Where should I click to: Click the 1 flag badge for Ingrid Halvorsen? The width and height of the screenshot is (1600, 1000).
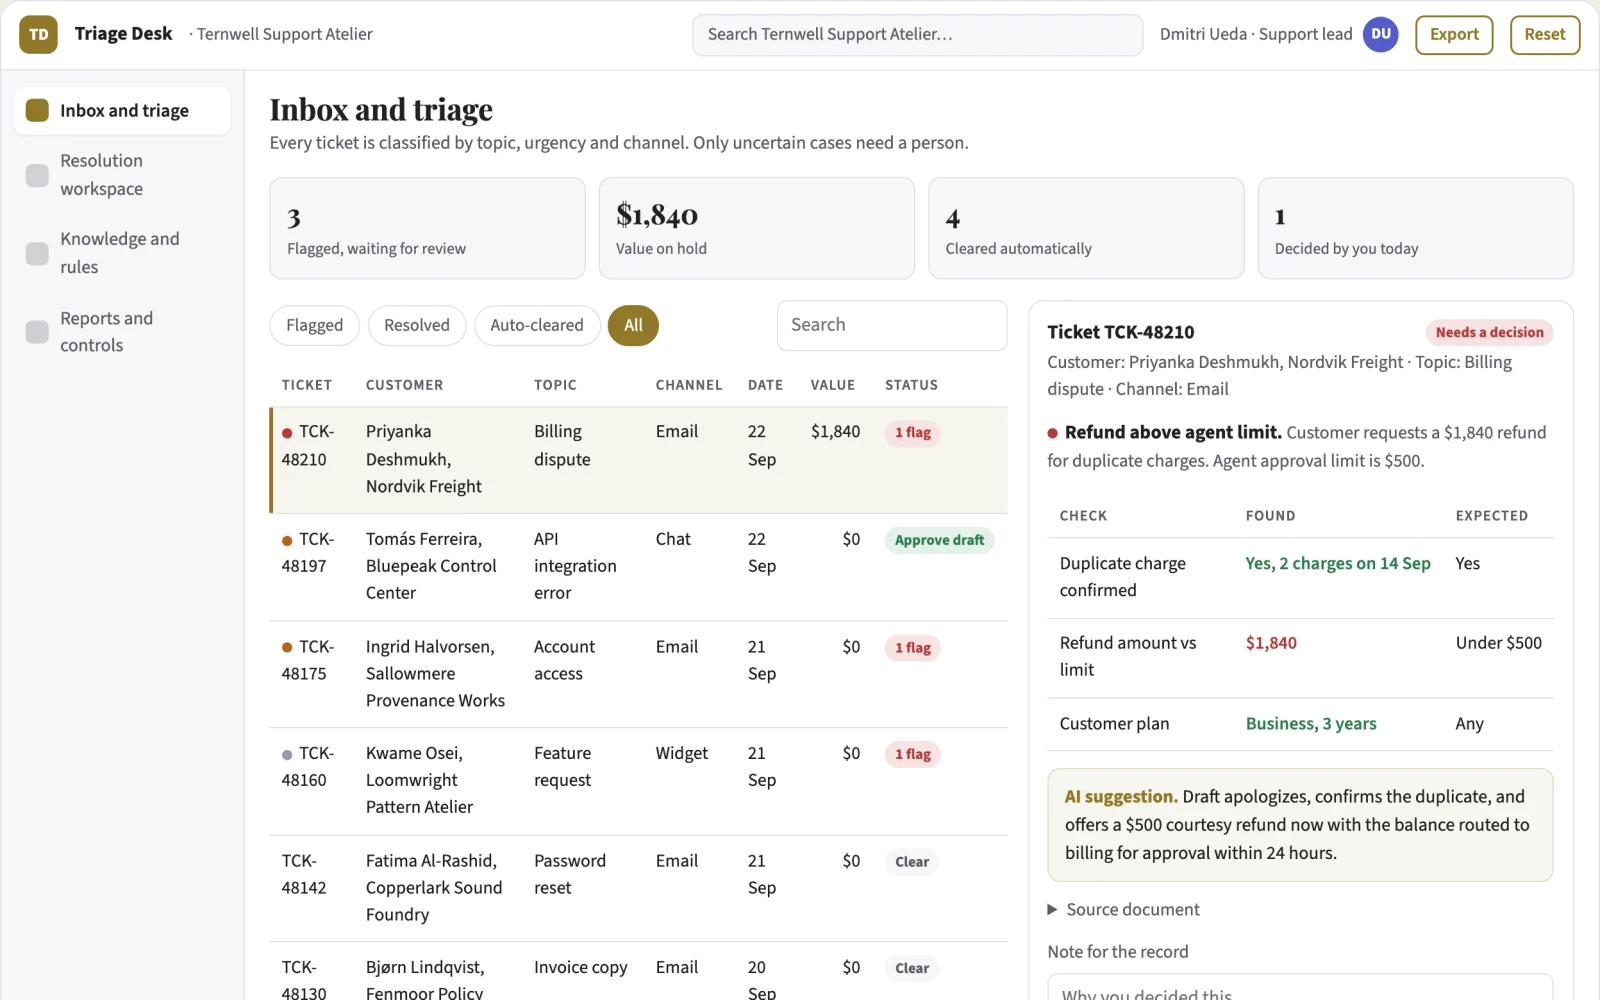pos(912,648)
